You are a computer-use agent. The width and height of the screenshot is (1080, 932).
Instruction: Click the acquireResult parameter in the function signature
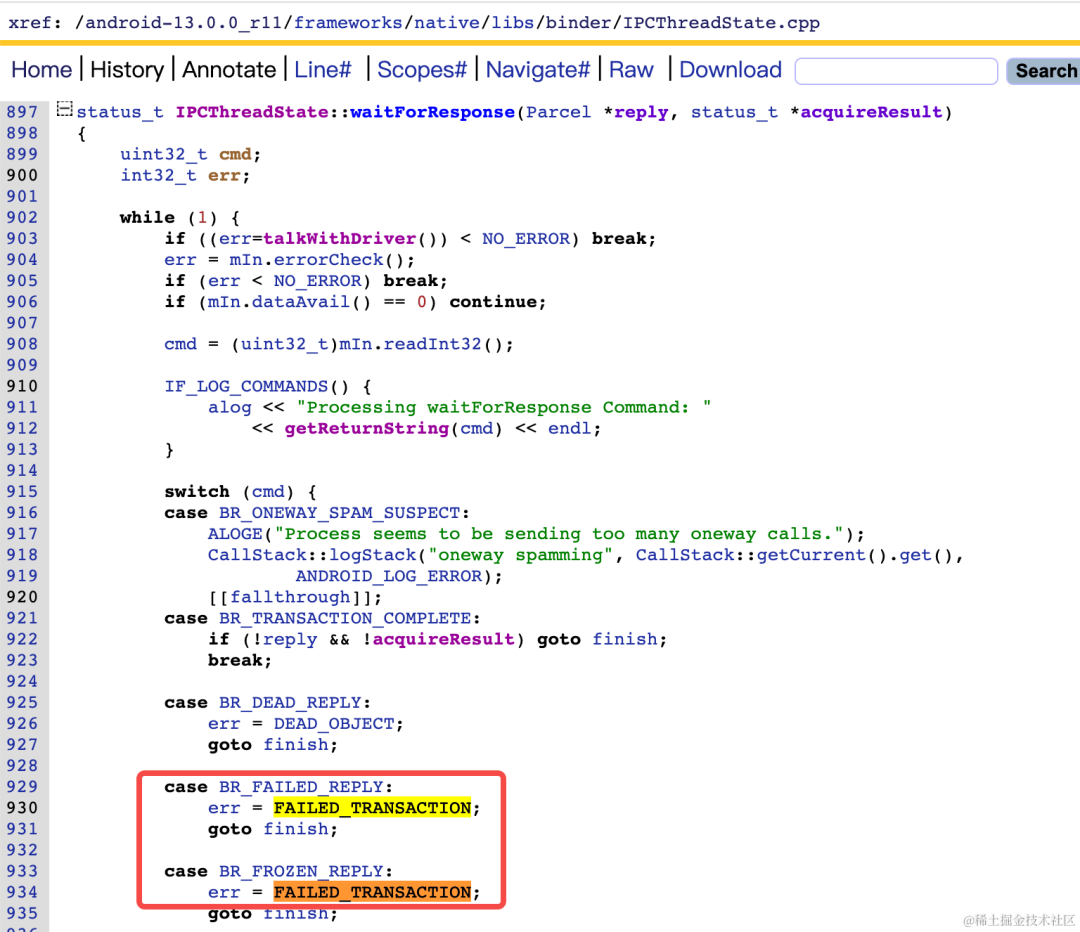click(871, 112)
